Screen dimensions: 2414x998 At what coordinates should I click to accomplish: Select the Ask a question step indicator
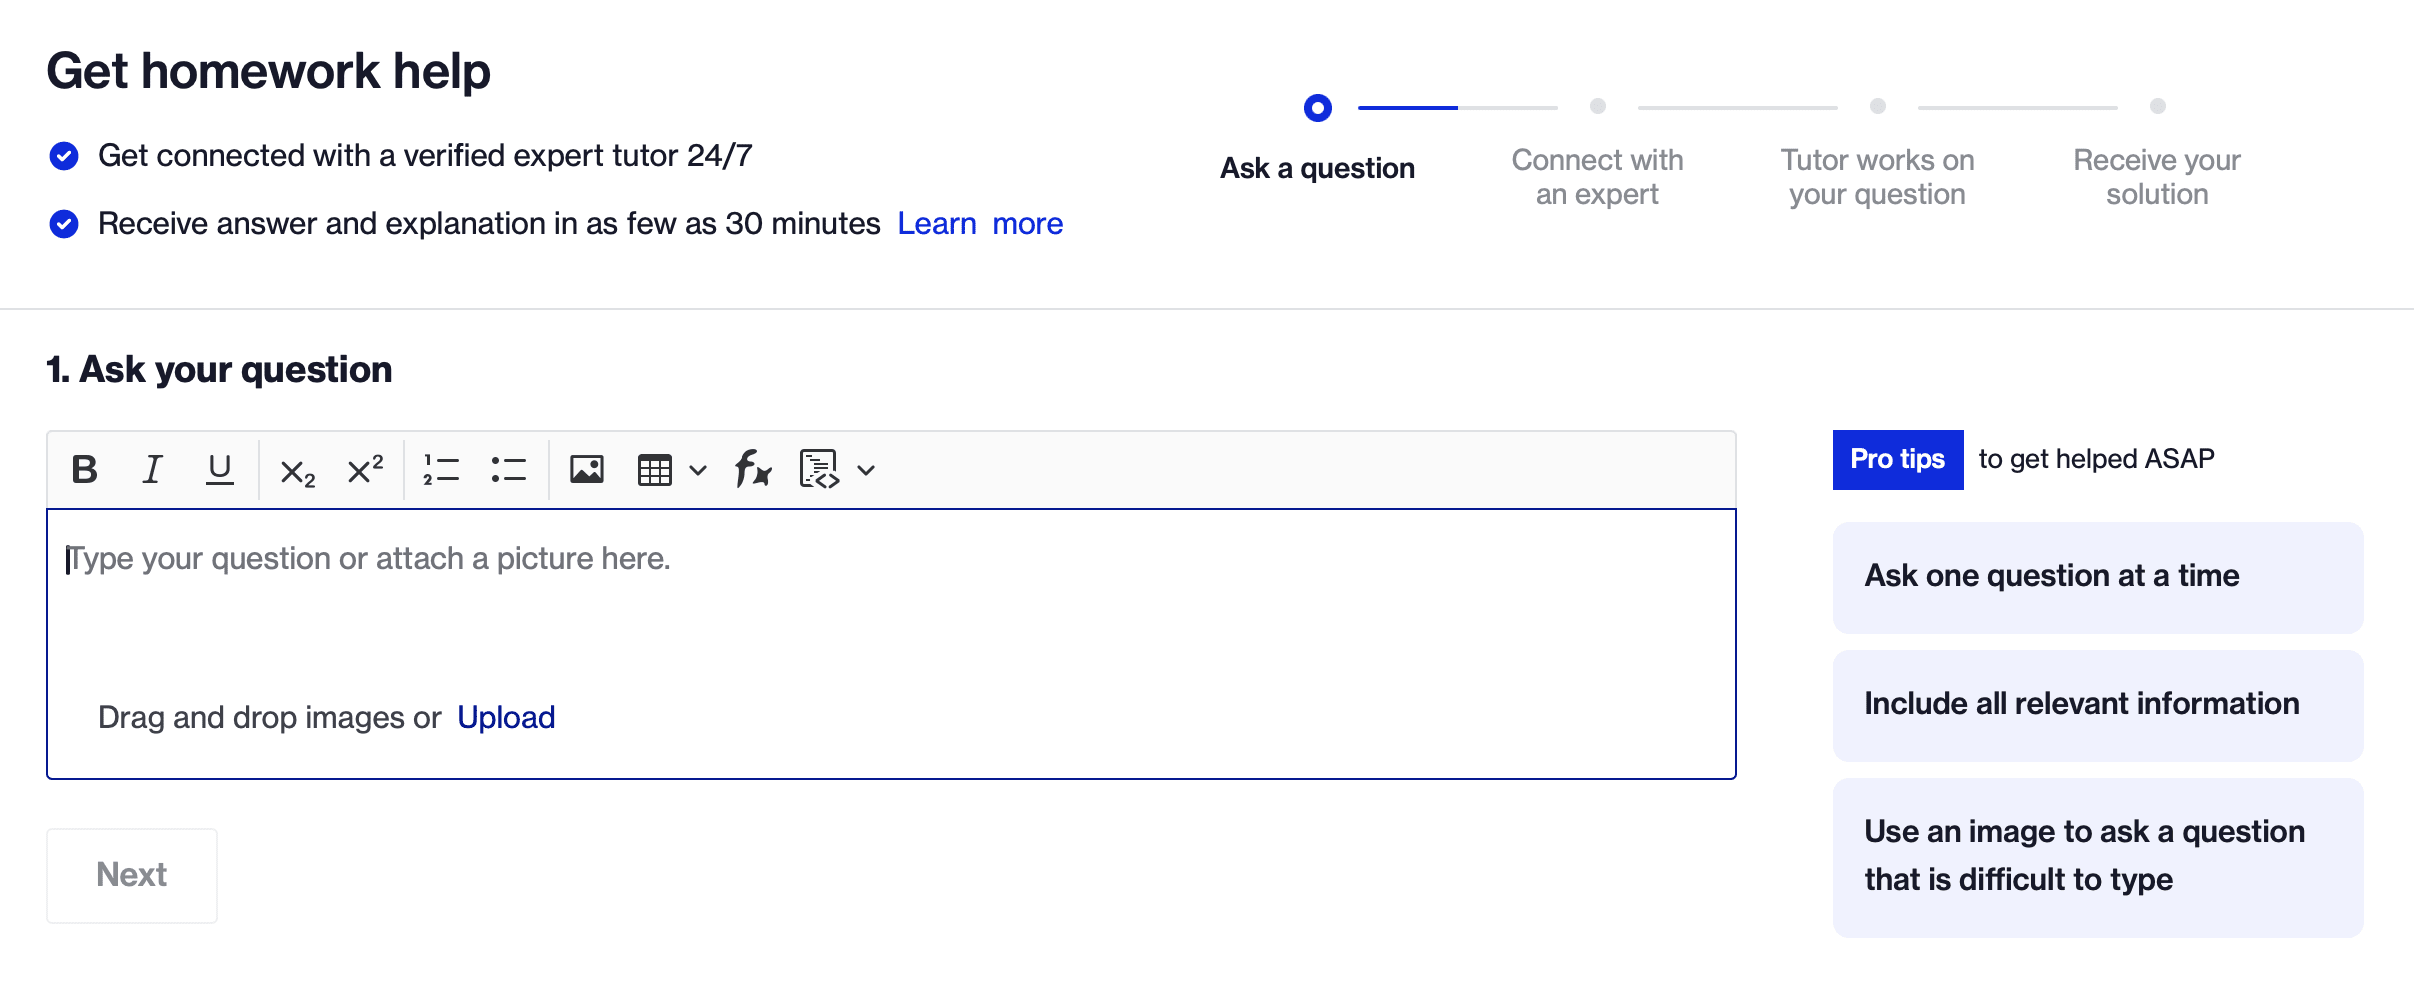click(x=1317, y=108)
